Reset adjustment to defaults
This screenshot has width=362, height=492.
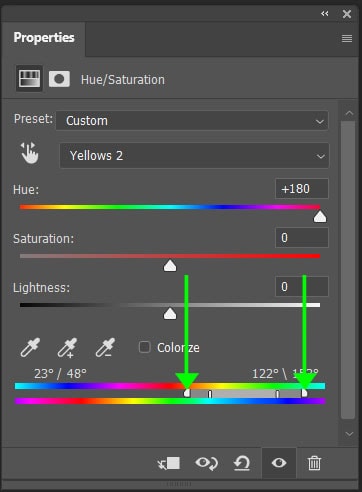[x=242, y=463]
